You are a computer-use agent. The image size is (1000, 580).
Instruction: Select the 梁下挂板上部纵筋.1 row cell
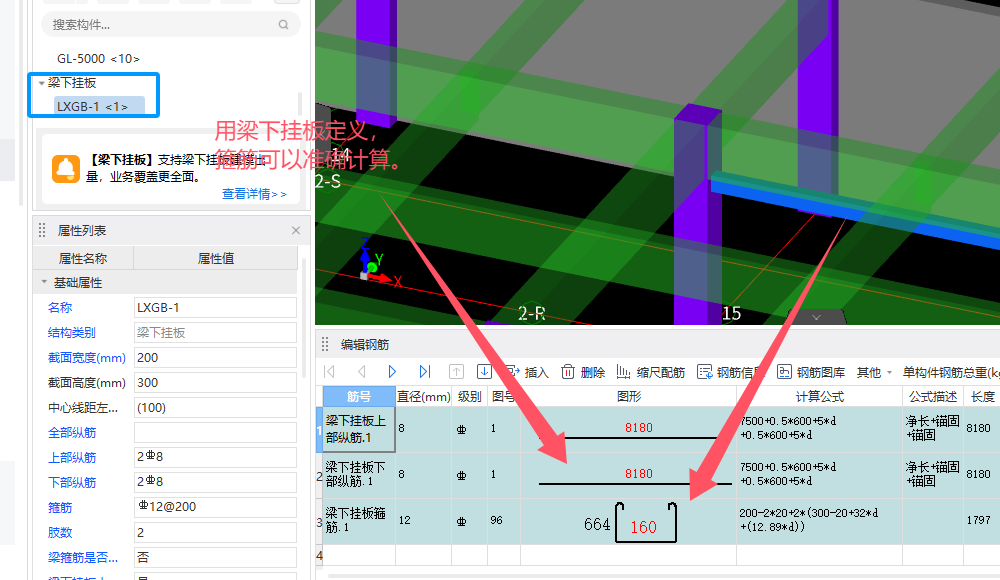(x=358, y=429)
